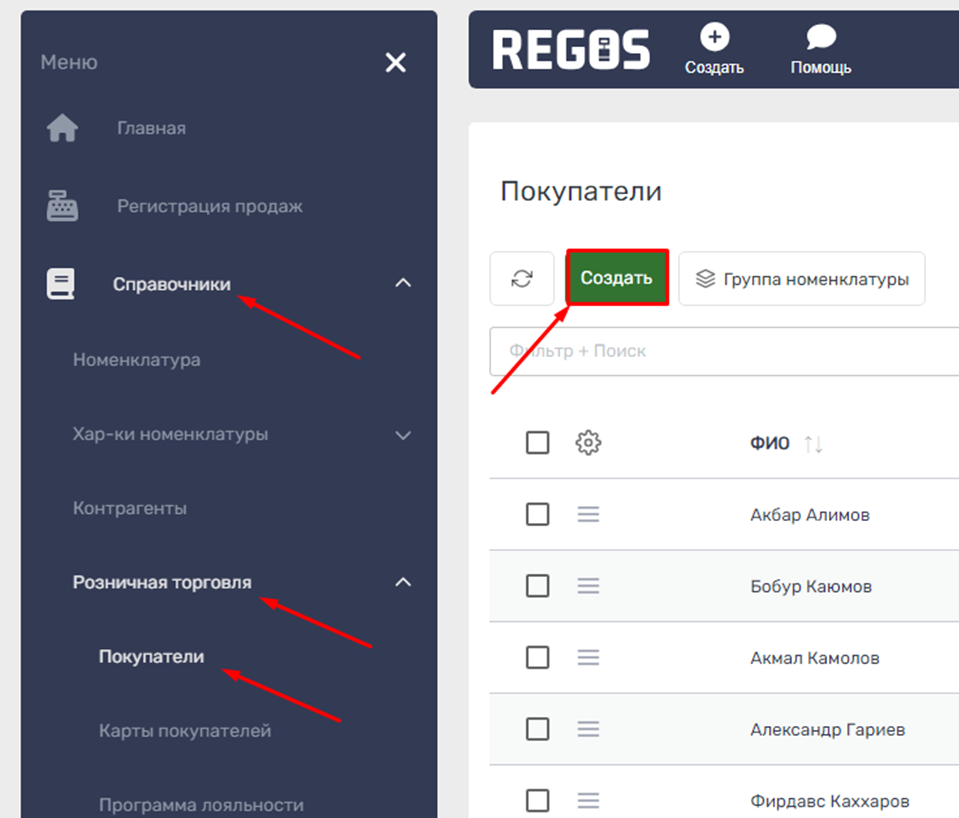Click the plus Создать icon in top bar
The width and height of the screenshot is (959, 818).
coord(714,38)
